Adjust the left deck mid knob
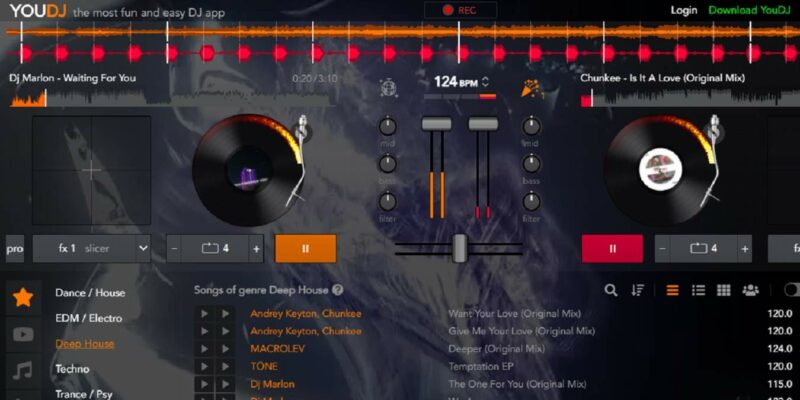Screen dimensions: 800x400 tap(388, 126)
